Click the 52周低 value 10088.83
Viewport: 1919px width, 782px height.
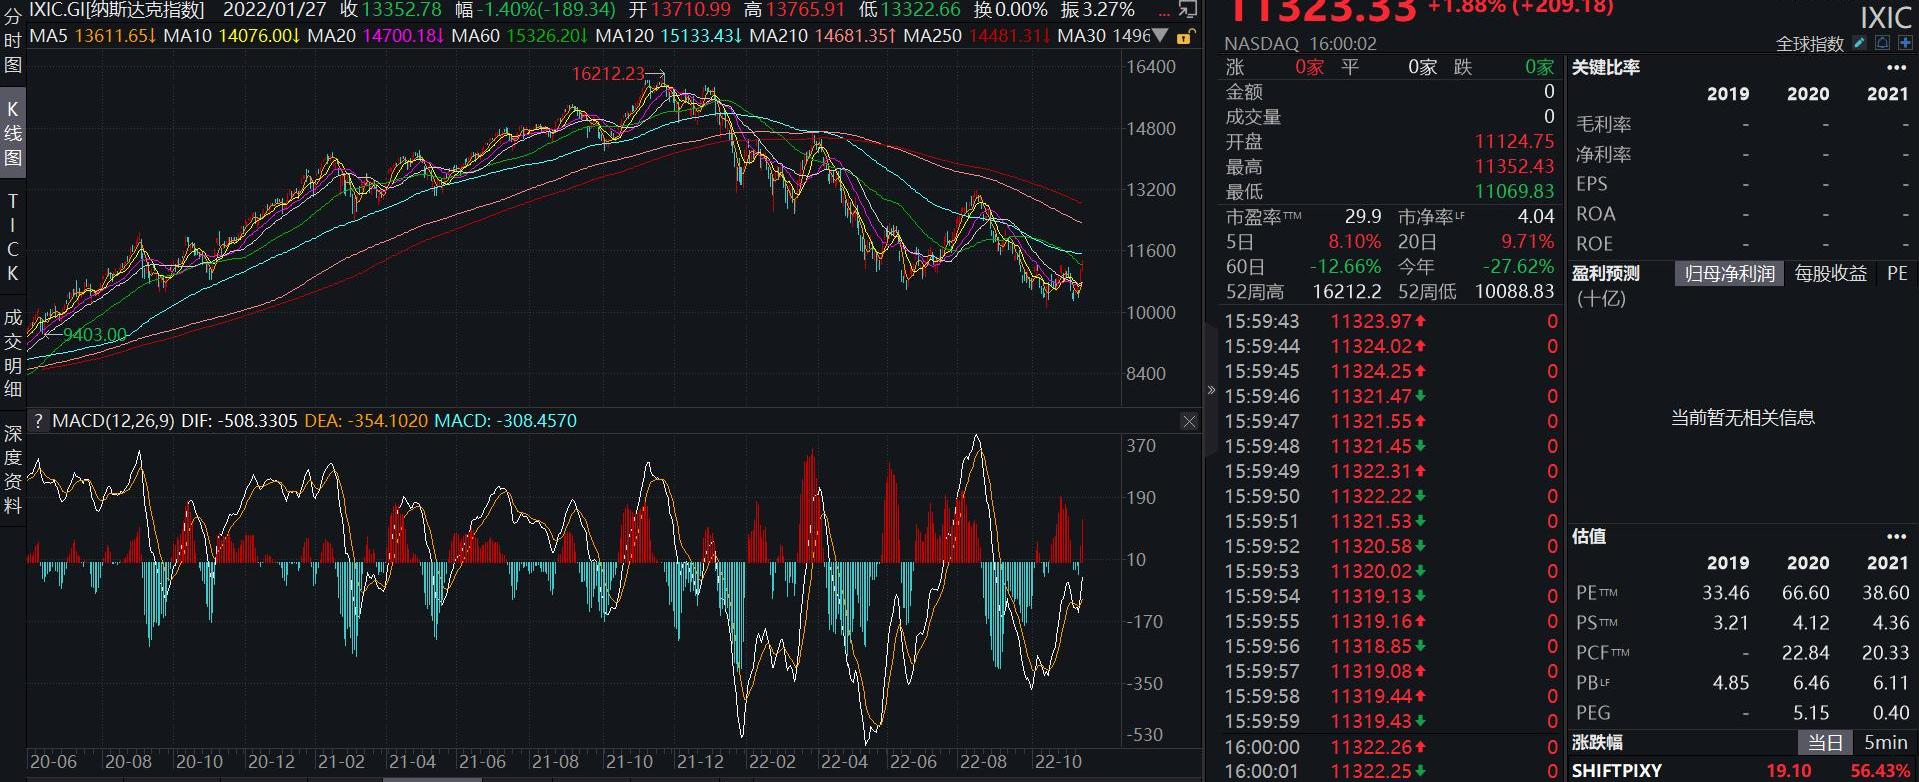1514,292
